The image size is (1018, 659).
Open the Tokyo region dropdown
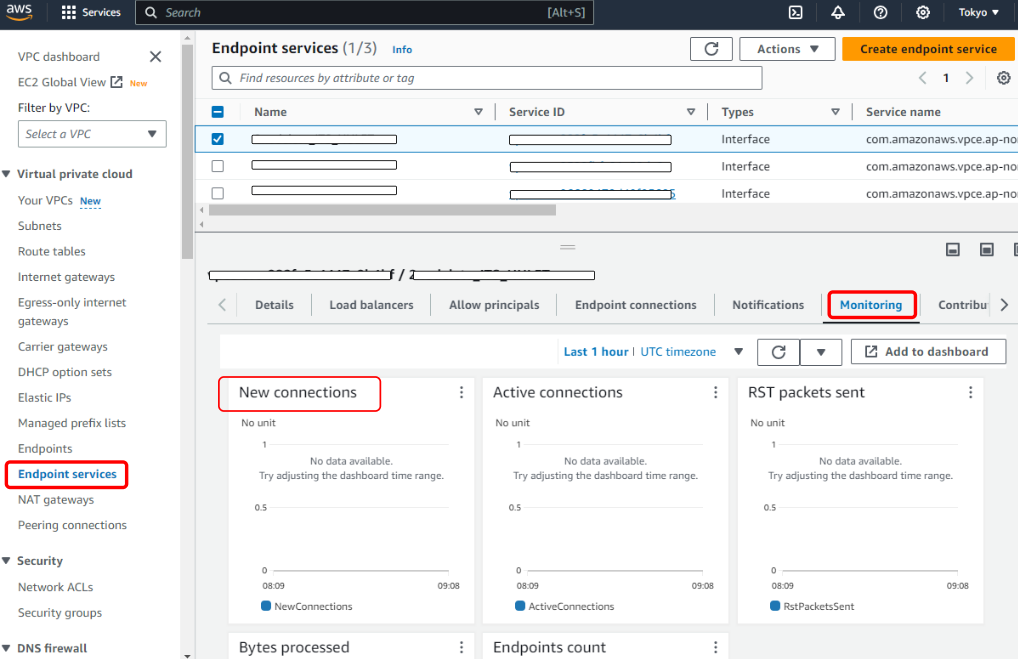click(978, 12)
